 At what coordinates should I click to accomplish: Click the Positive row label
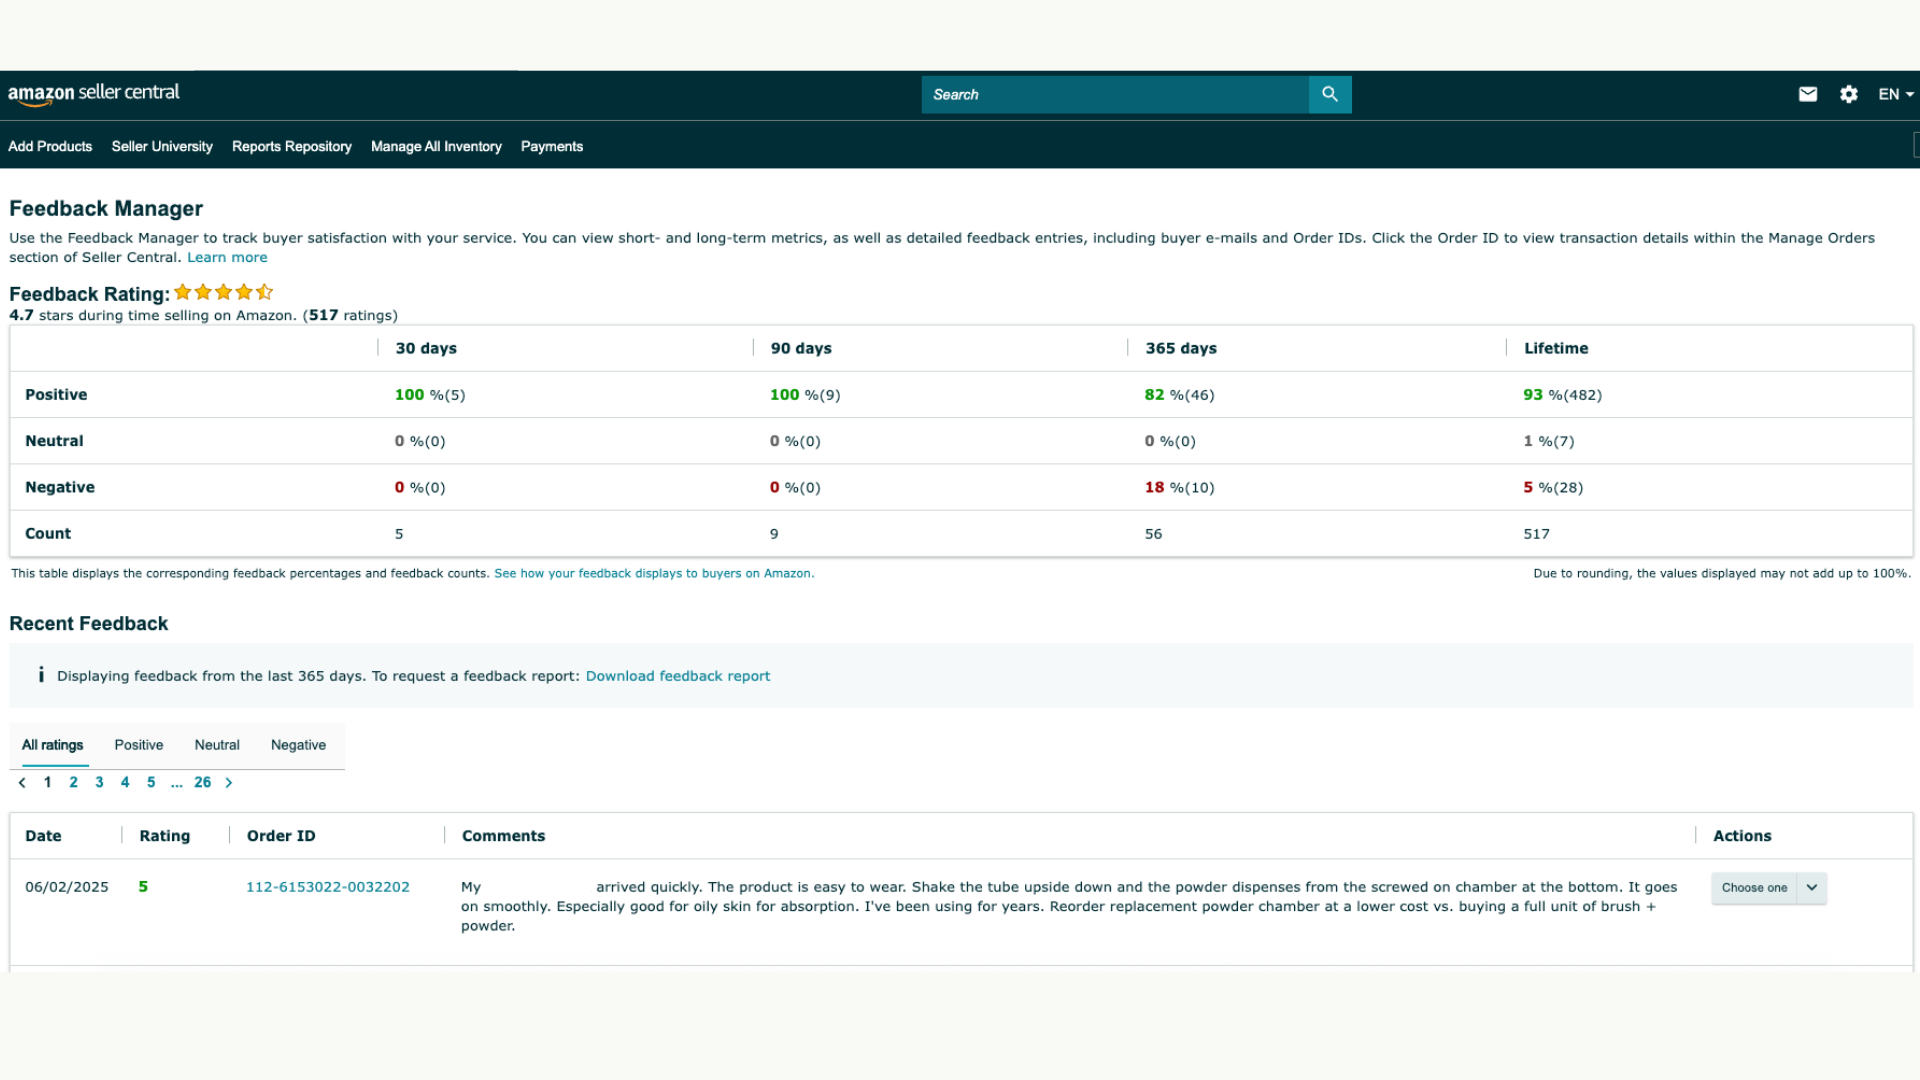tap(56, 395)
